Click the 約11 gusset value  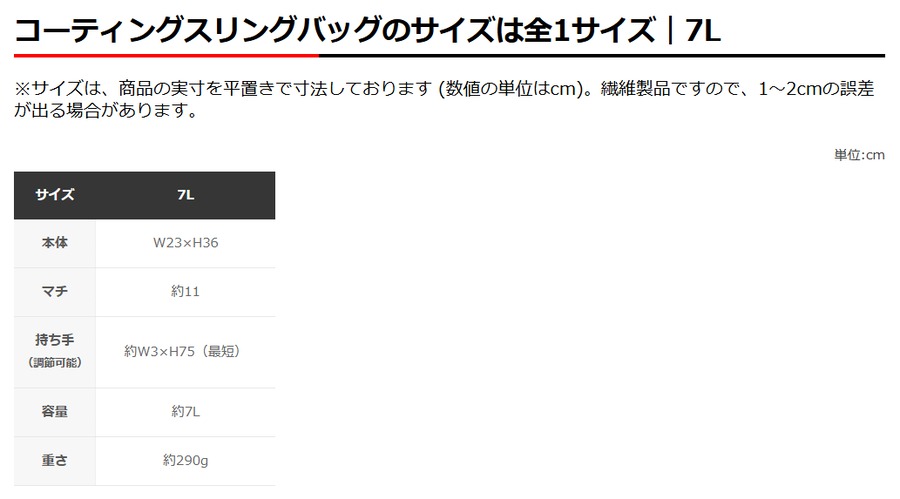click(185, 291)
